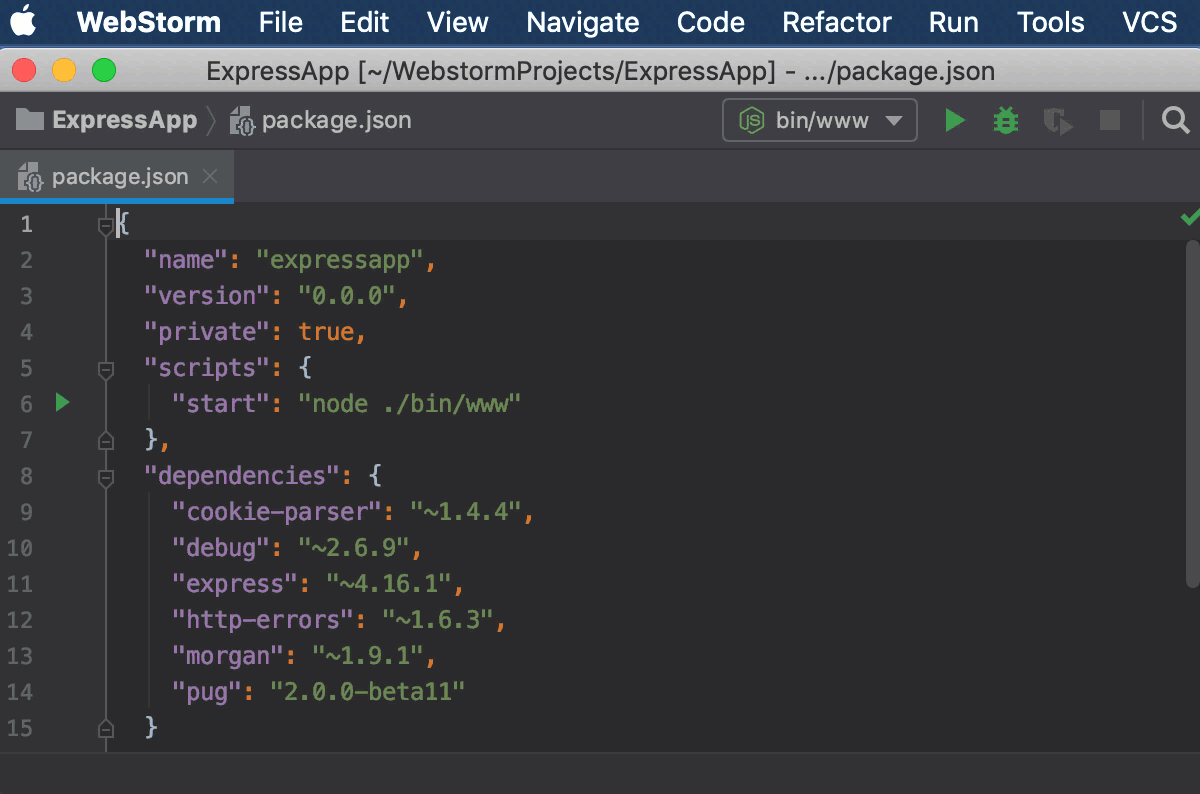Click the Stop square icon
The width and height of the screenshot is (1200, 794).
coord(1110,121)
